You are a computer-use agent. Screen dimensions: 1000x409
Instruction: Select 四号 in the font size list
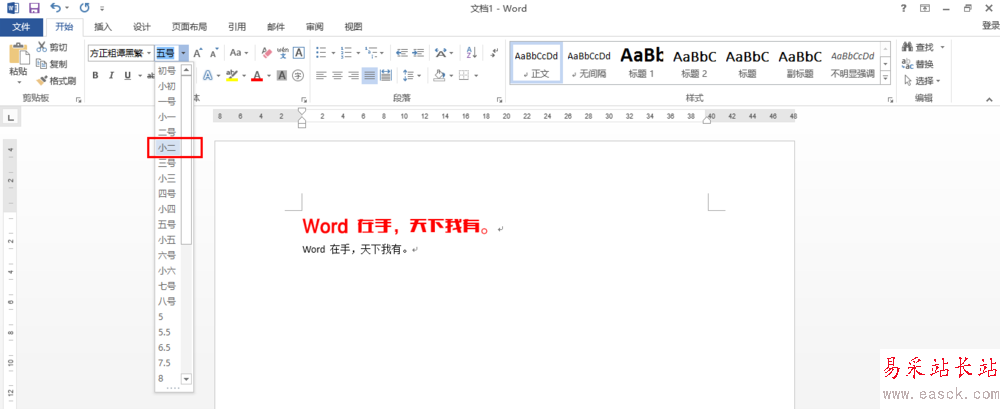[x=168, y=193]
